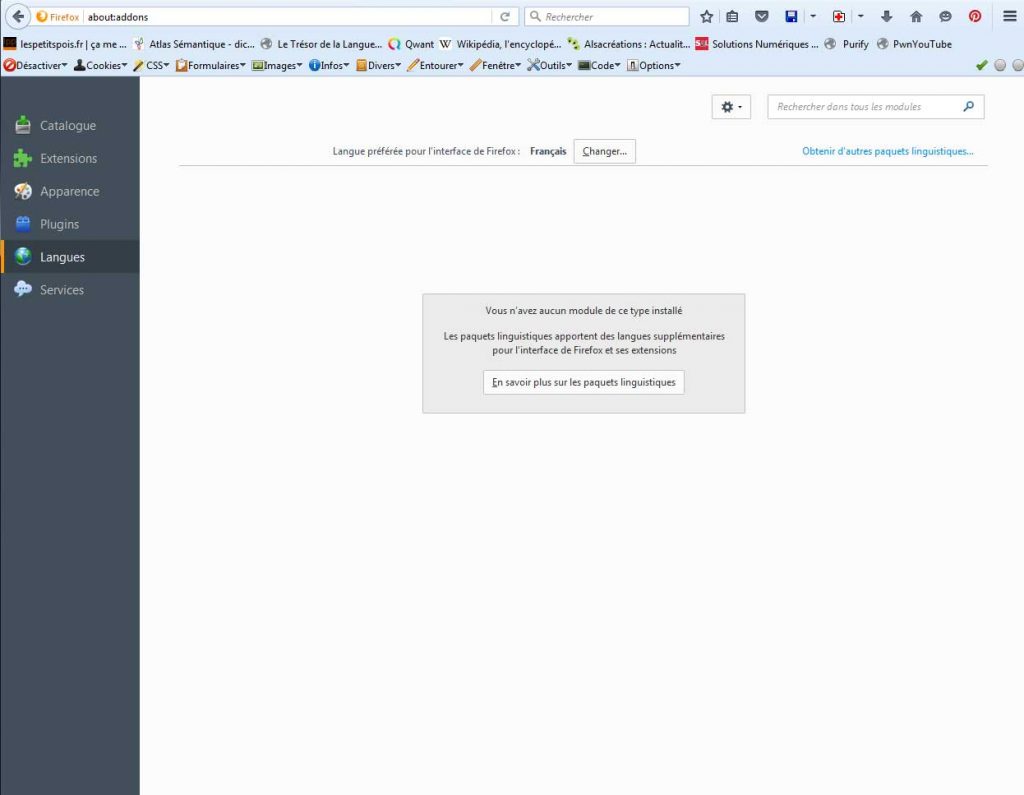Open the gear tools dropdown for modules
This screenshot has height=795, width=1024.
coord(731,107)
